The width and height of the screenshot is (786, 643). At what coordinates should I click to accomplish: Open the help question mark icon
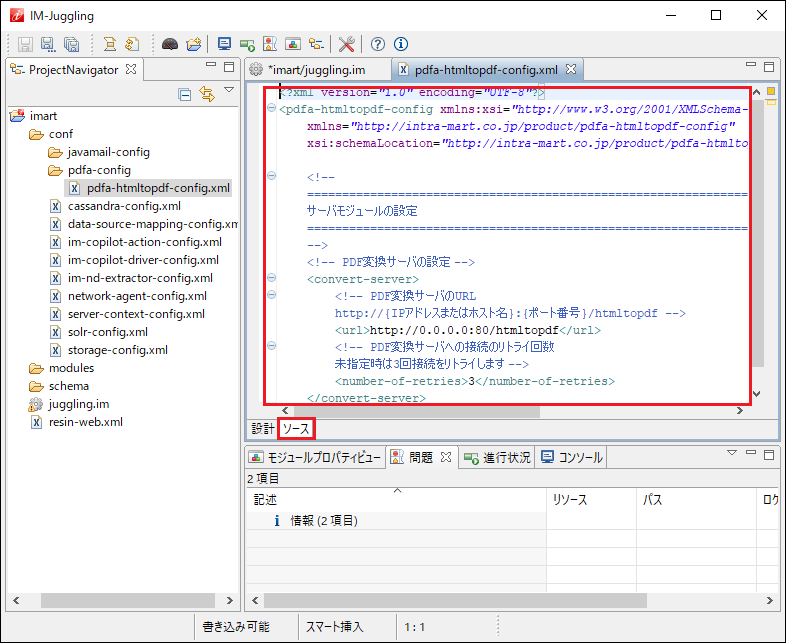pos(378,44)
